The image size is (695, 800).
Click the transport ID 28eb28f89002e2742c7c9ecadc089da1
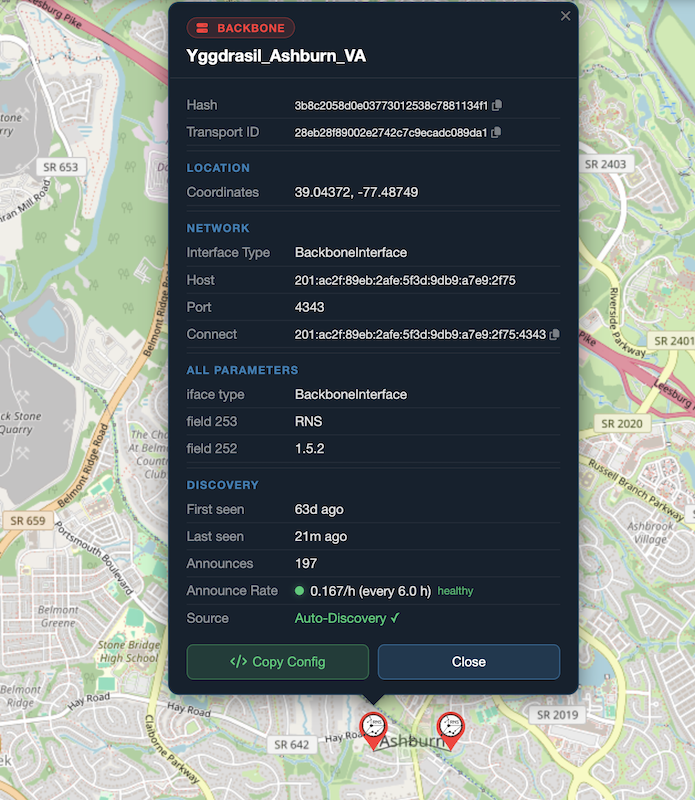point(390,133)
